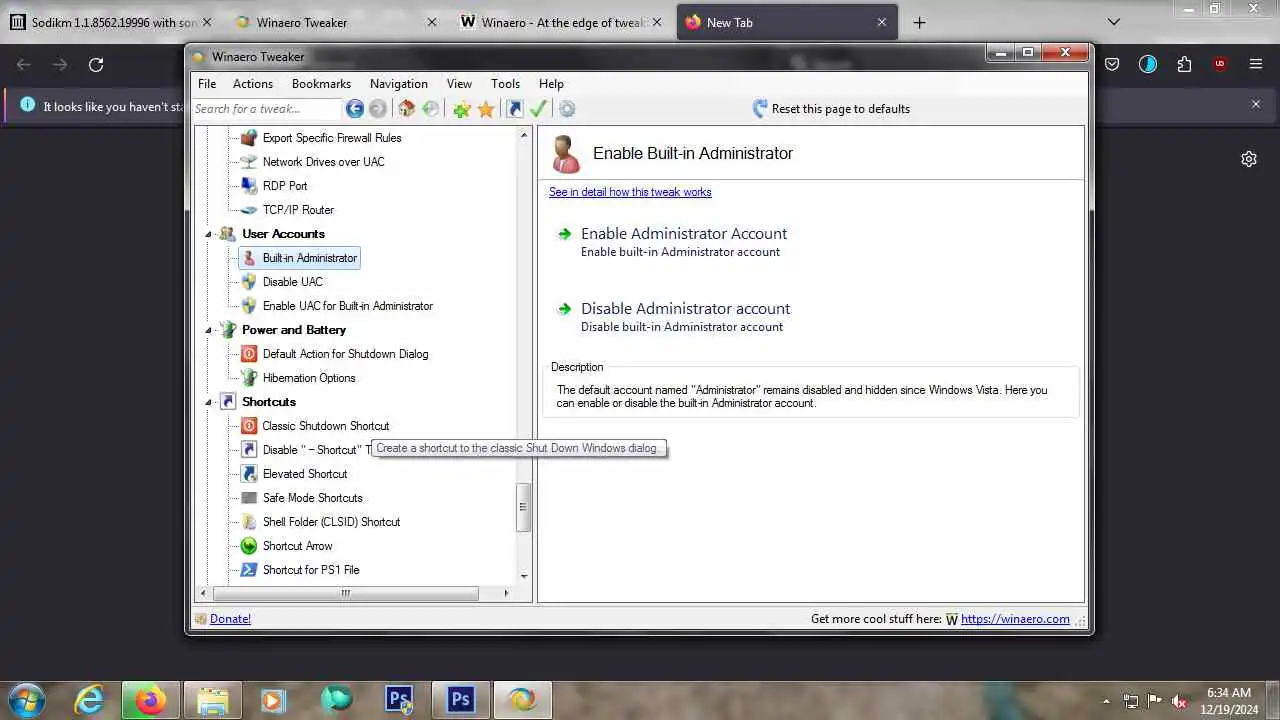Open the Navigation menu
The image size is (1280, 720).
(399, 84)
